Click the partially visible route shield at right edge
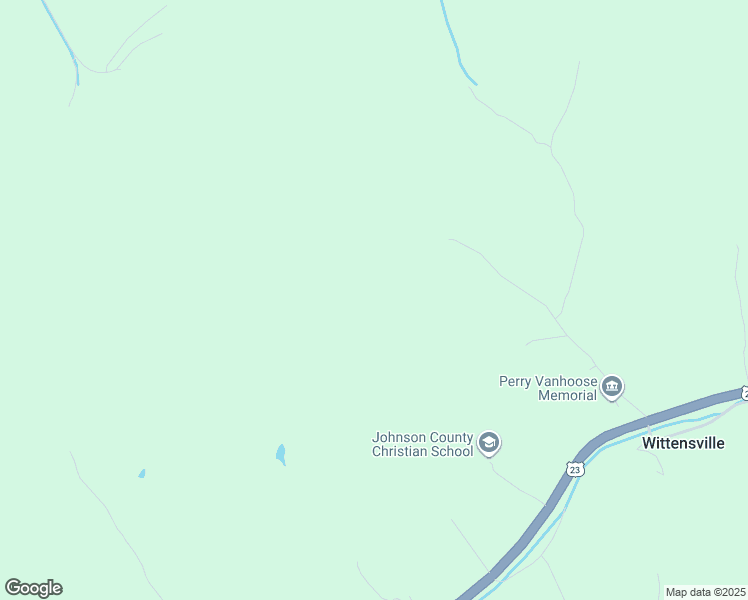The height and width of the screenshot is (600, 748). pos(745,393)
